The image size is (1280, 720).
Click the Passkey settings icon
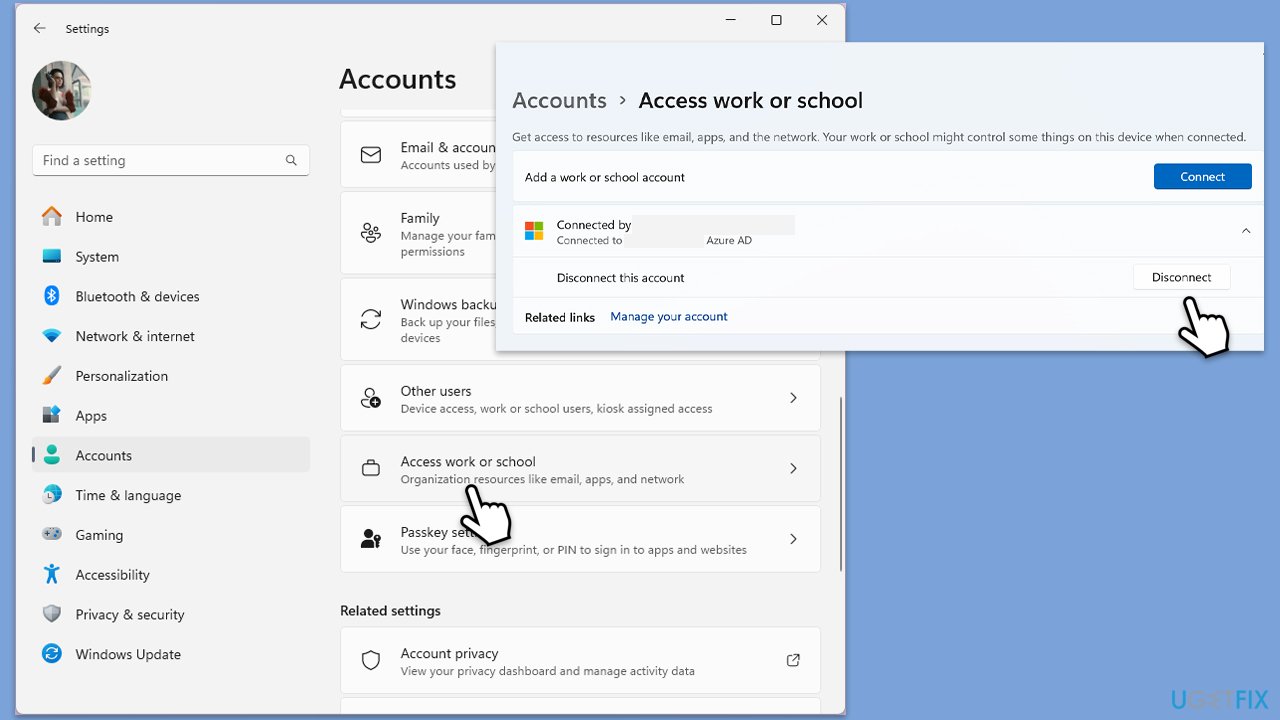point(371,539)
